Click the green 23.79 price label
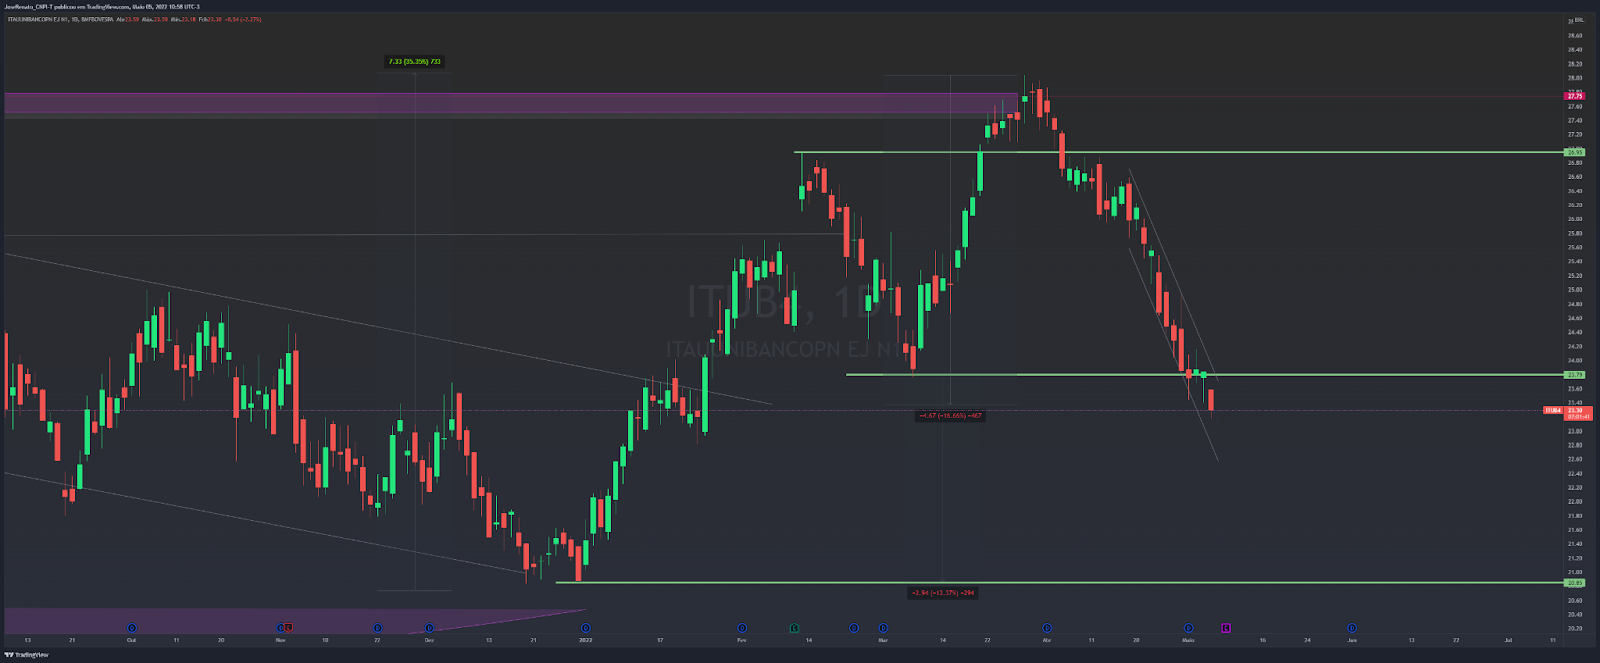 point(1574,375)
